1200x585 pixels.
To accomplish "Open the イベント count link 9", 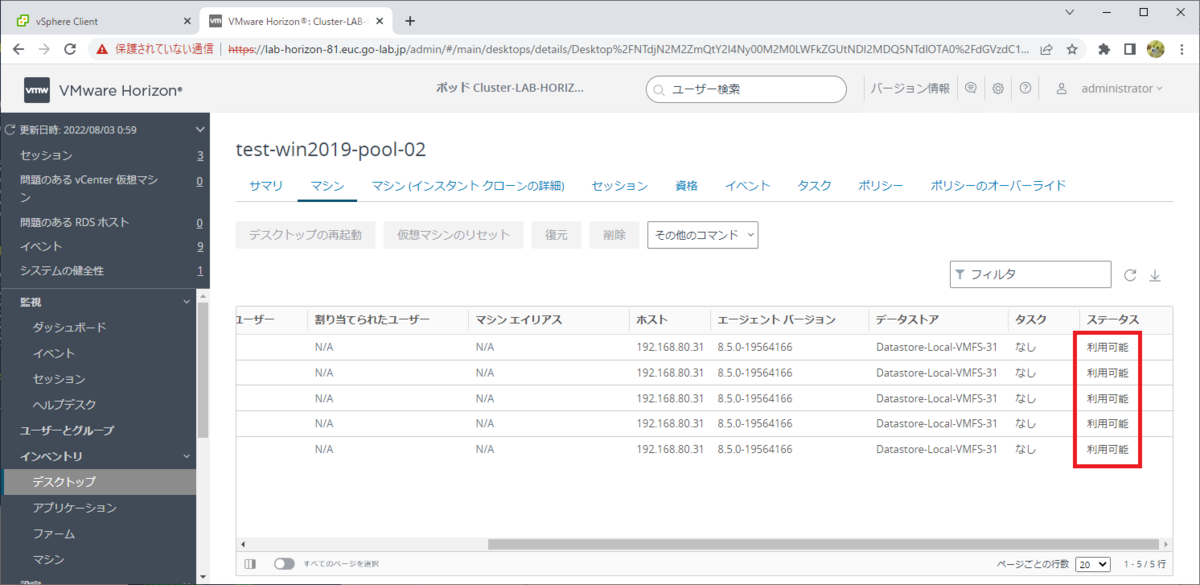I will point(200,246).
